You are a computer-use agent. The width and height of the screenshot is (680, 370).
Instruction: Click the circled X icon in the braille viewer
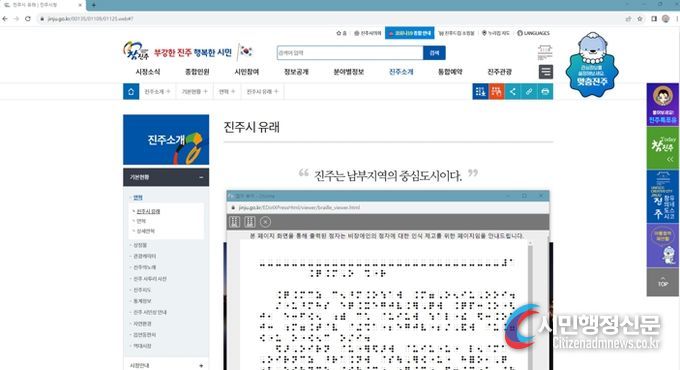pos(265,222)
